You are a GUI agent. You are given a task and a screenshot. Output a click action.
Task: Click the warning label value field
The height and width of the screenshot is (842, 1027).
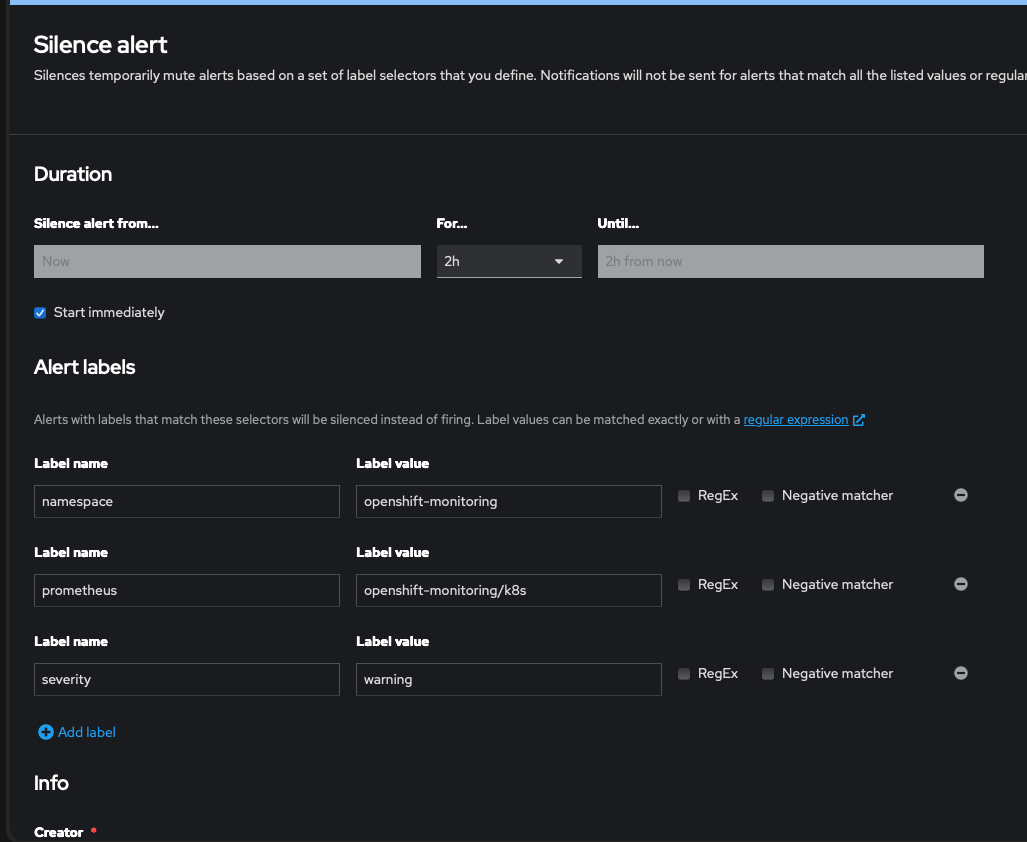click(x=508, y=679)
